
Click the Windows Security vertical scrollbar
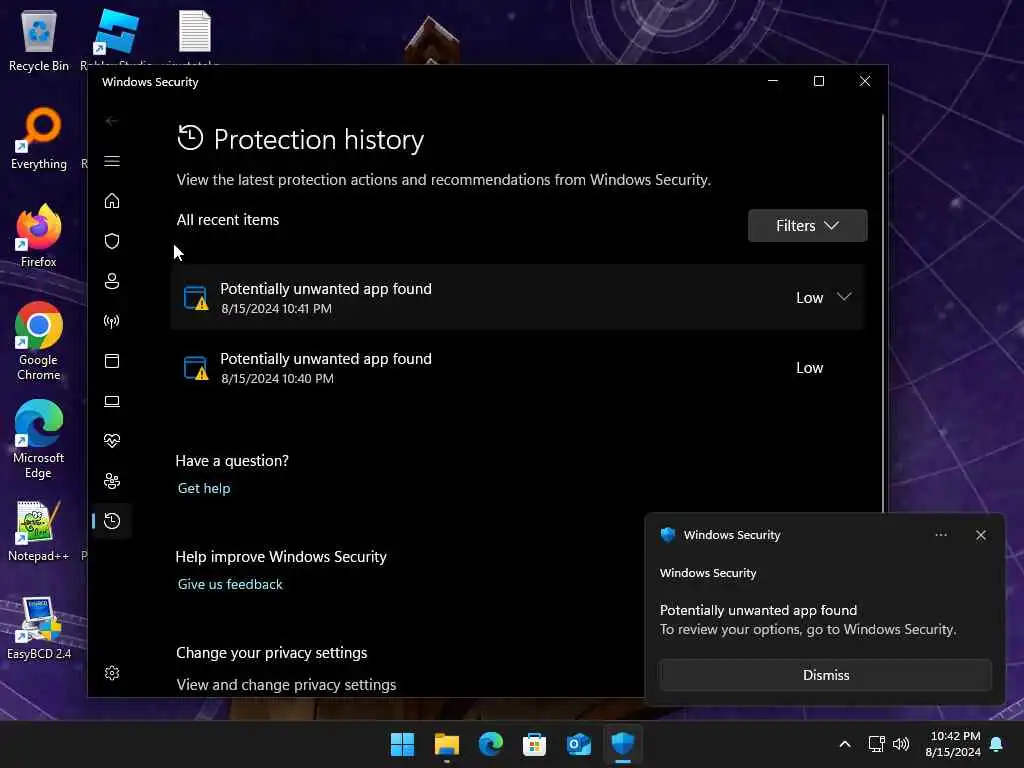883,313
